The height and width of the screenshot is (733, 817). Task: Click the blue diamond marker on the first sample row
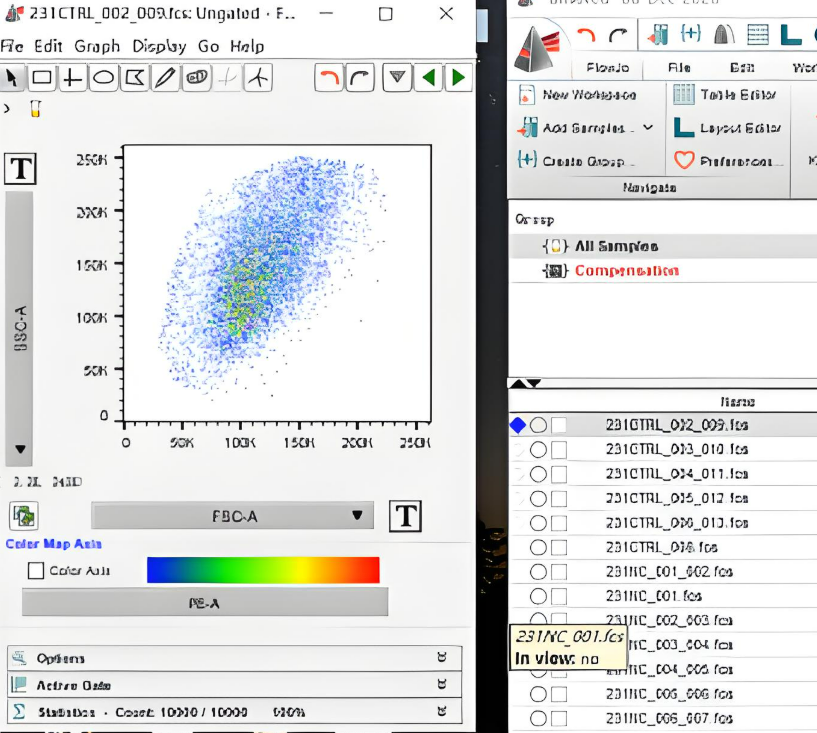(518, 425)
